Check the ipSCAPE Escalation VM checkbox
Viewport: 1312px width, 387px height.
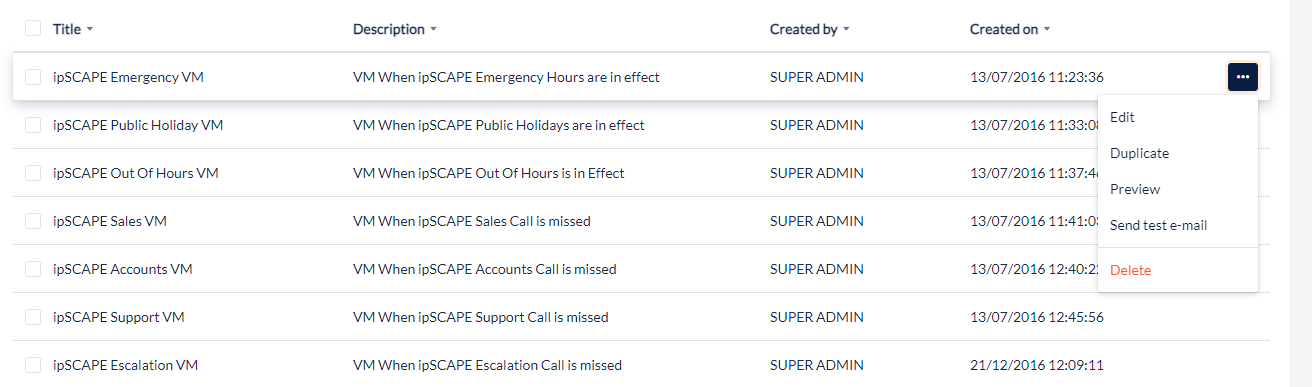pyautogui.click(x=33, y=365)
